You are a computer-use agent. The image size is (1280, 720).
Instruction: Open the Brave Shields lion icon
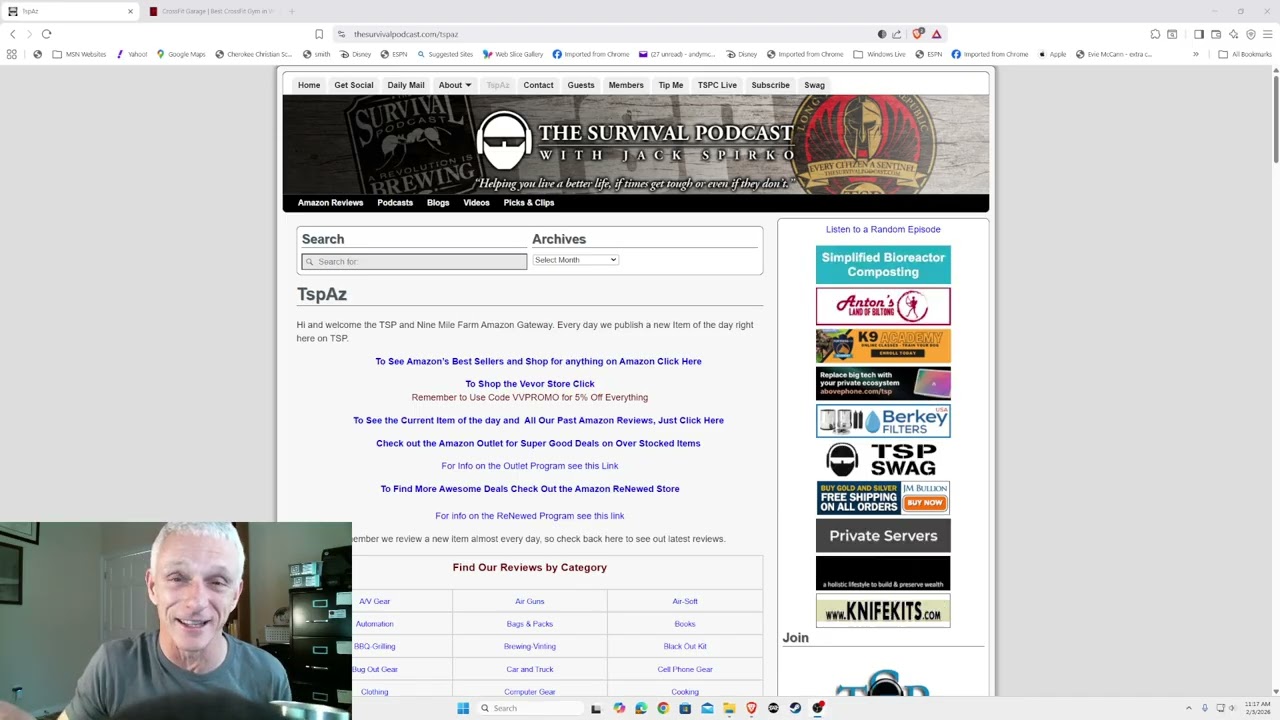[917, 34]
